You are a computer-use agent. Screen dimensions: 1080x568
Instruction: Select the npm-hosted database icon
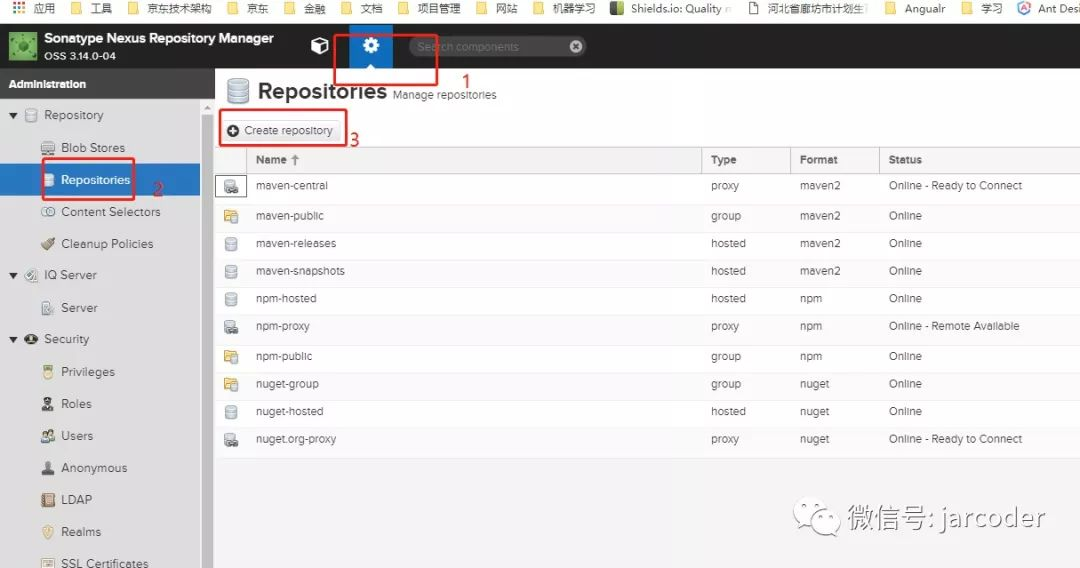coord(231,299)
